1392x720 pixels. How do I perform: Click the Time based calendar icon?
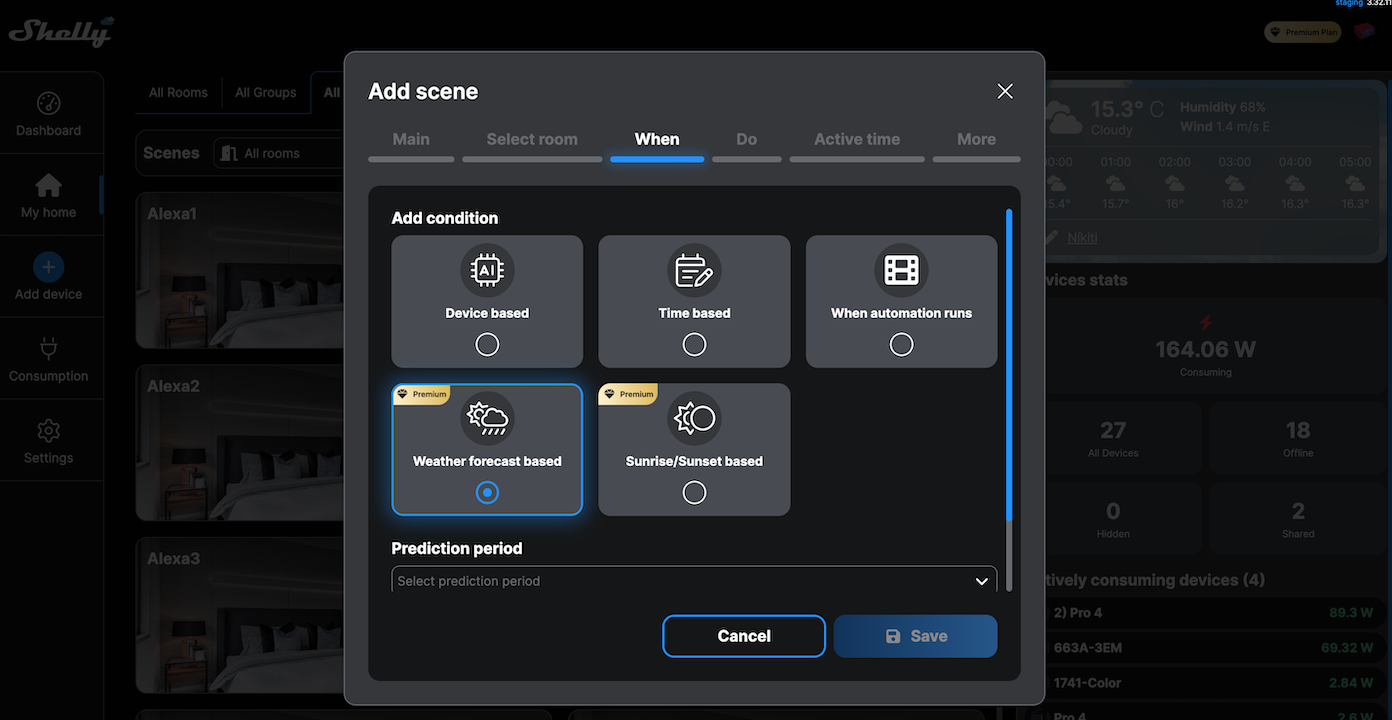point(694,270)
